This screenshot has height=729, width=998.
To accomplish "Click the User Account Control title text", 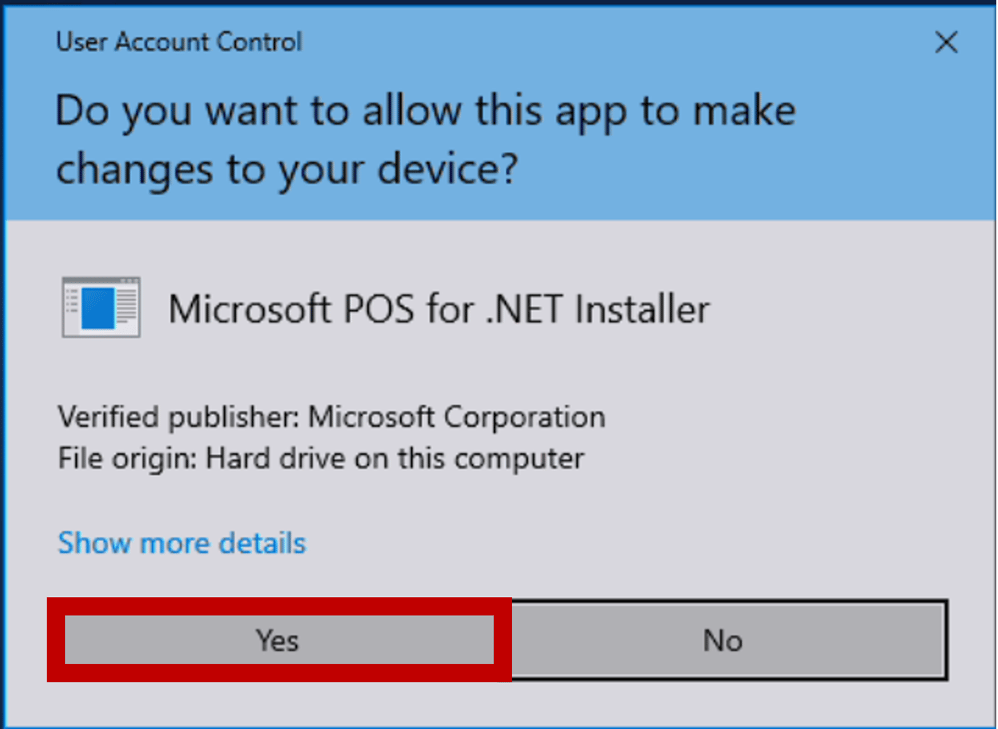I will [x=178, y=43].
